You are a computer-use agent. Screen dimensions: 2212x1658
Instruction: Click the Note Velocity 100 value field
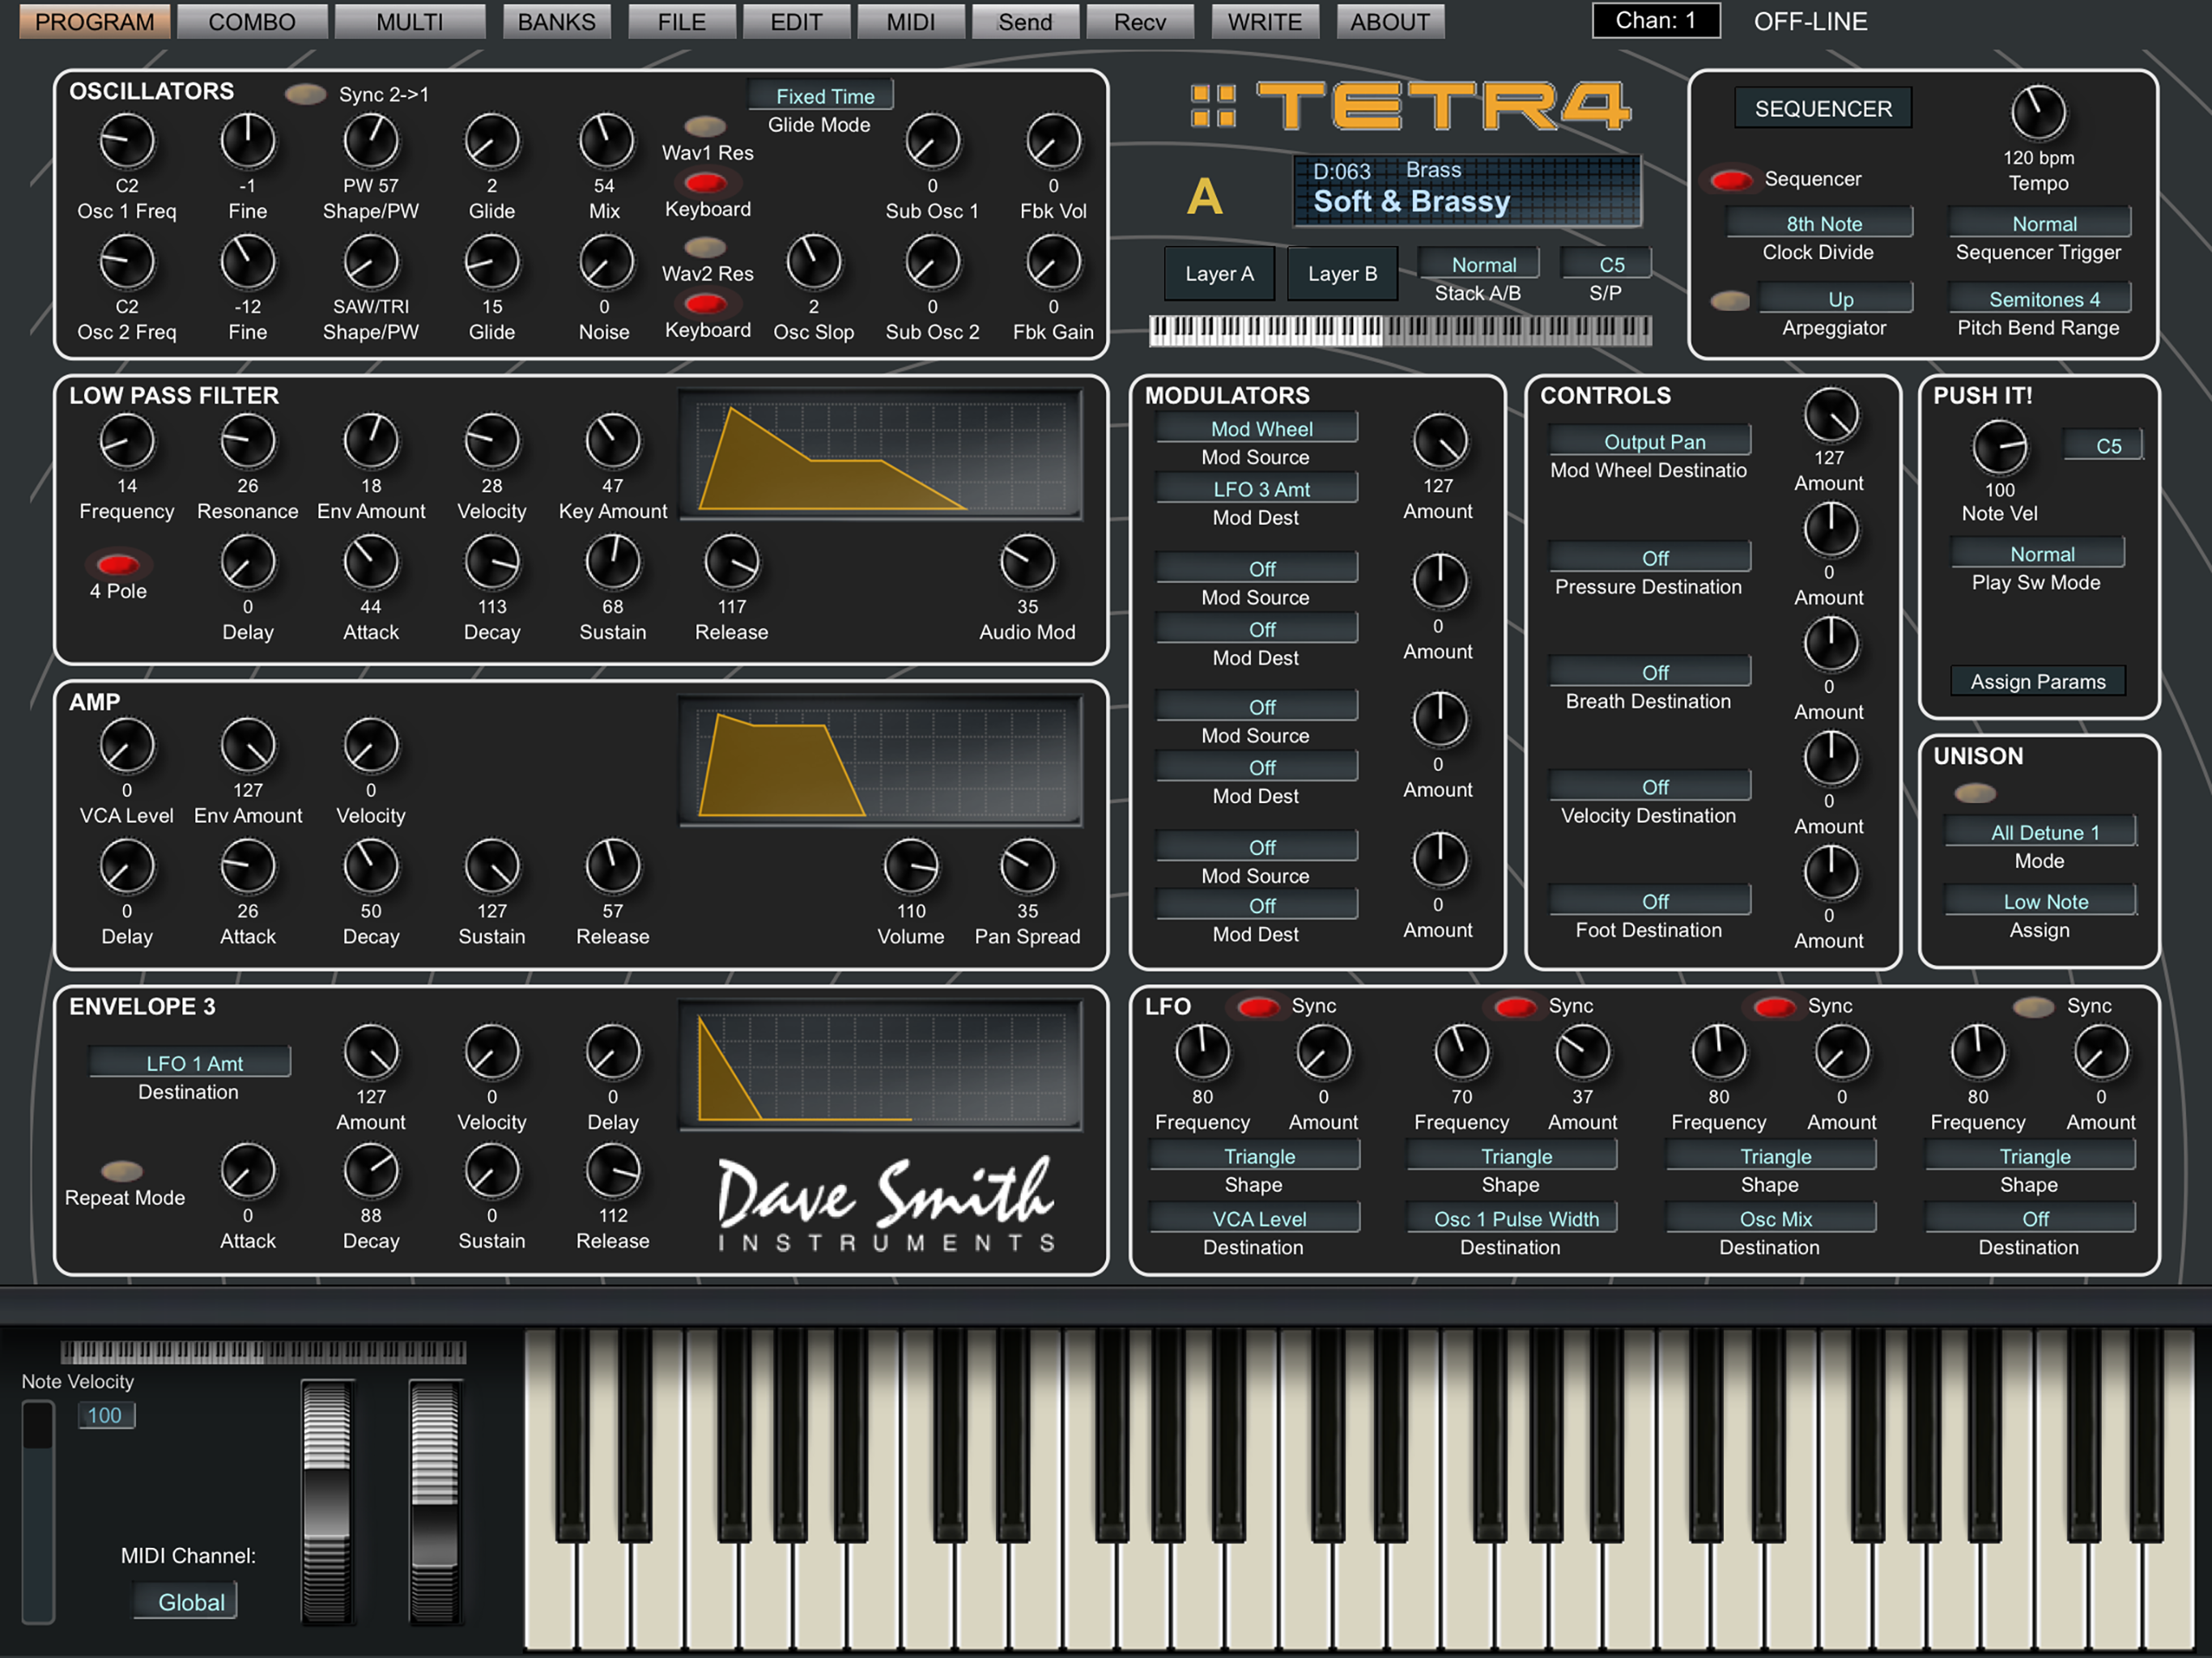(105, 1415)
